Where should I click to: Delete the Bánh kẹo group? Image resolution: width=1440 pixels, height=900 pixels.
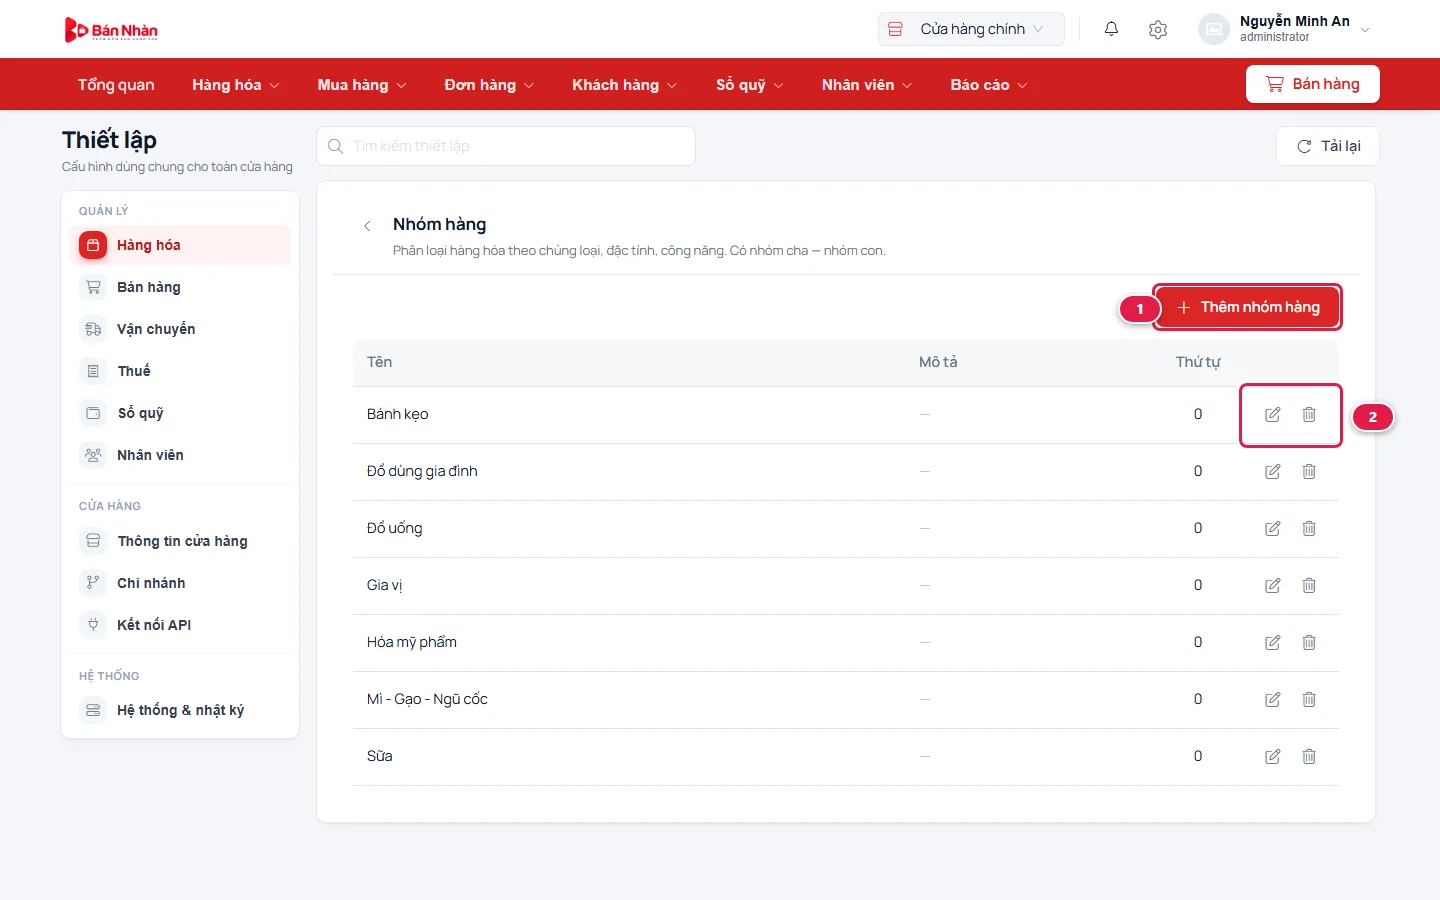coord(1309,415)
